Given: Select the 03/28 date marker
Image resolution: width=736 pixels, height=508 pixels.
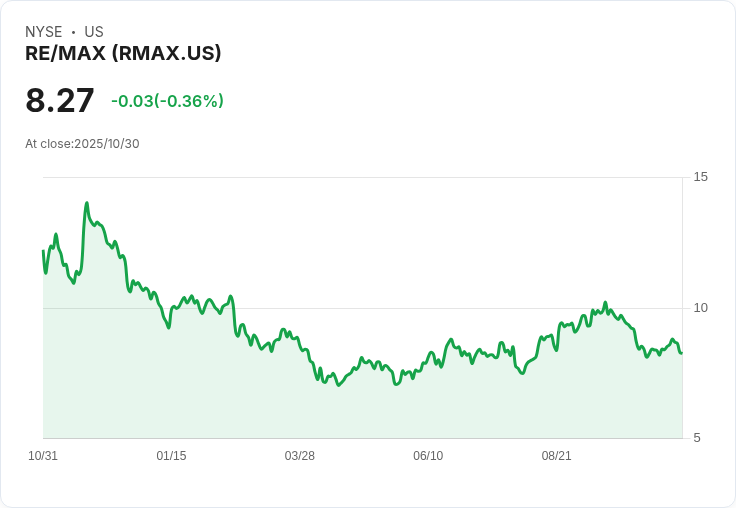Looking at the screenshot, I should click(299, 456).
